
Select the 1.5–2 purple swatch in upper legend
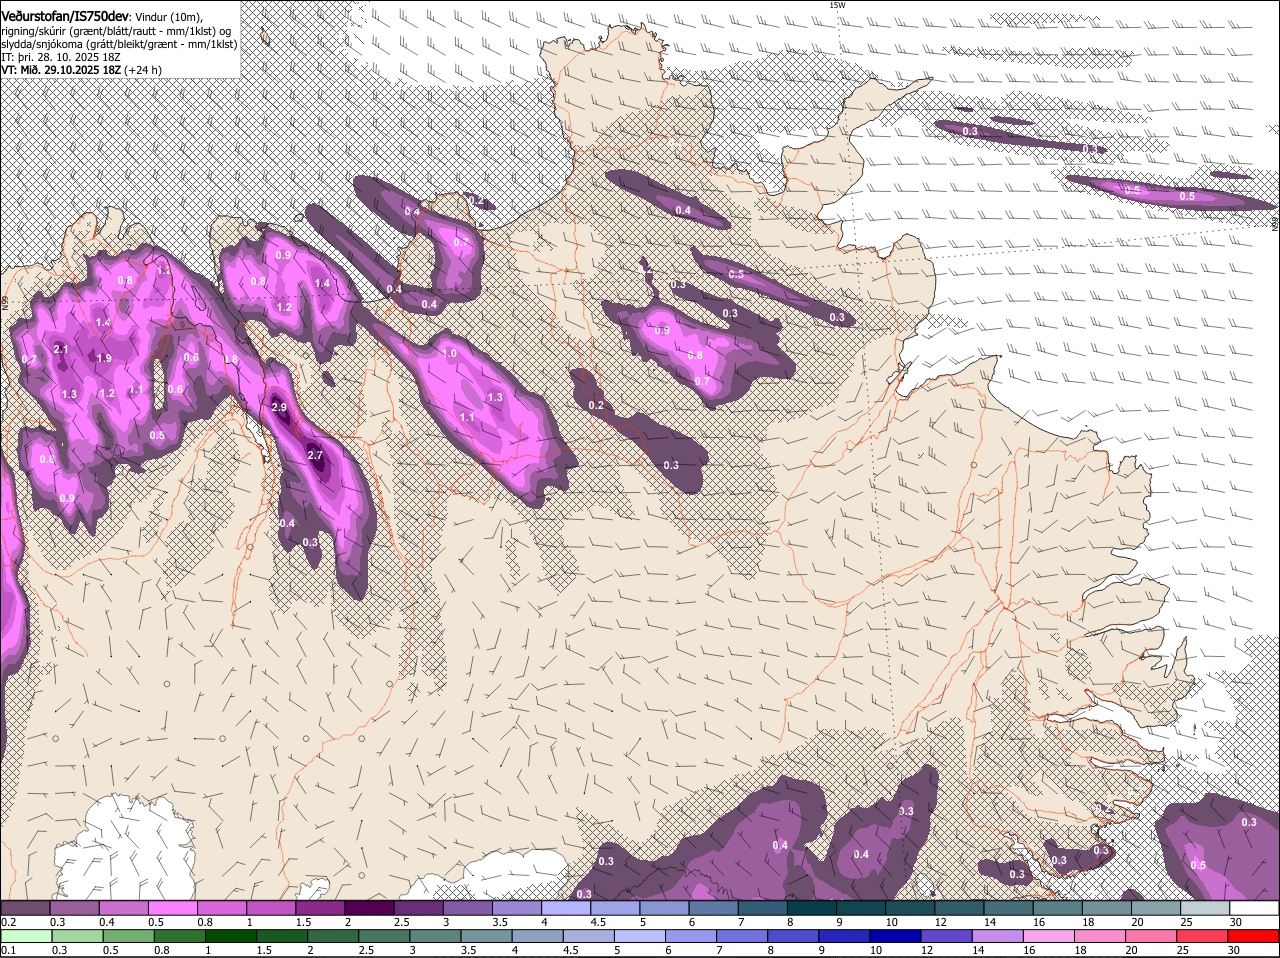[320, 908]
